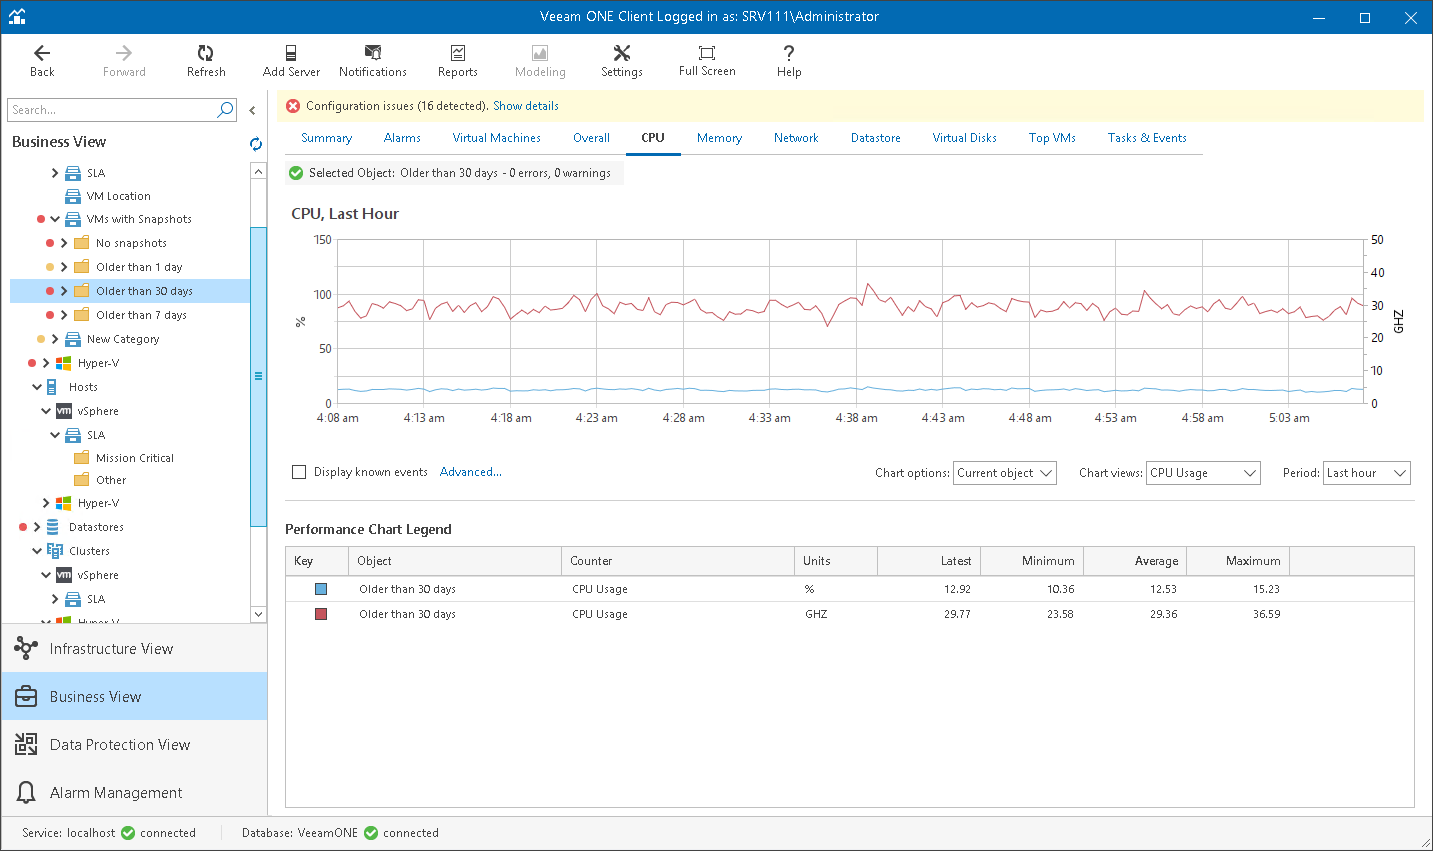The image size is (1433, 851).
Task: Click No snapshots folder icon
Action: pyautogui.click(x=82, y=243)
